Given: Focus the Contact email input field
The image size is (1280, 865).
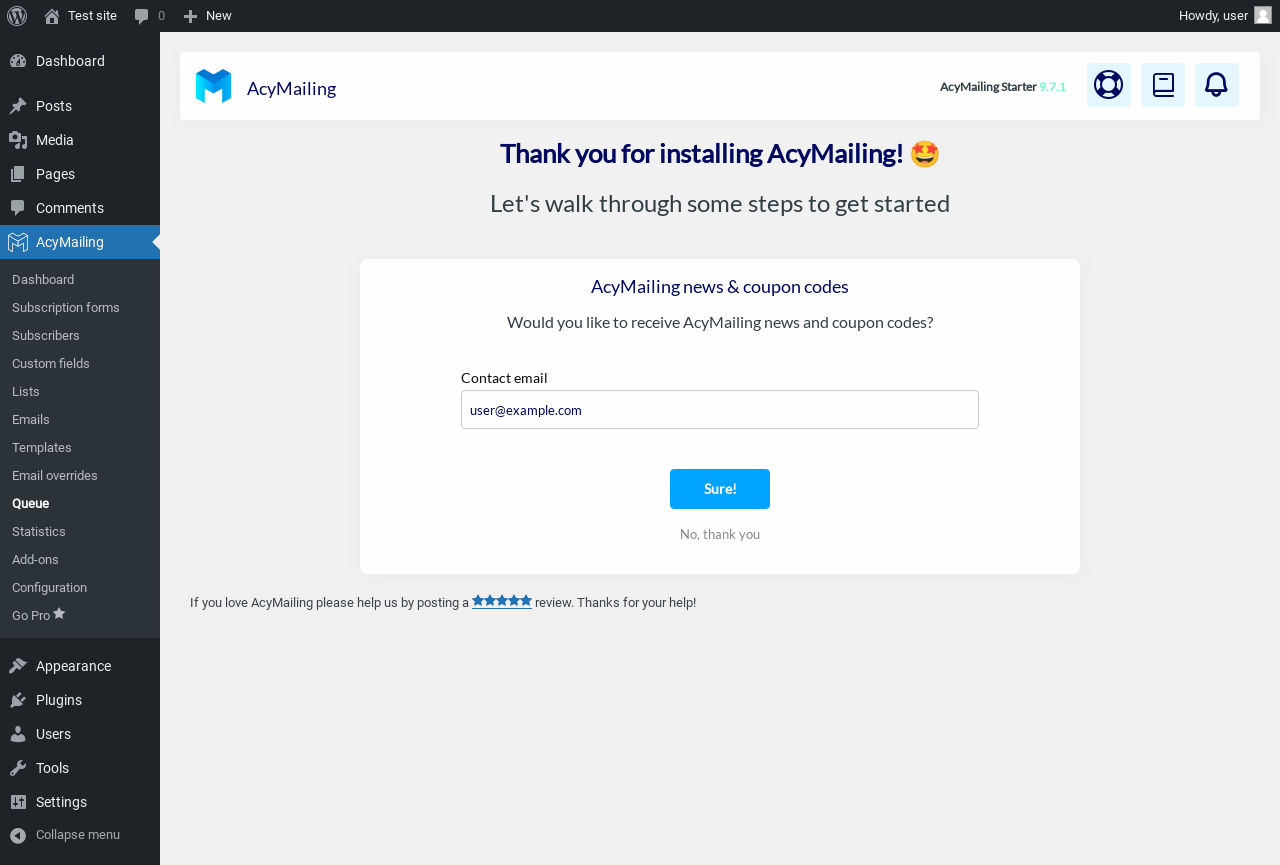Looking at the screenshot, I should (720, 410).
